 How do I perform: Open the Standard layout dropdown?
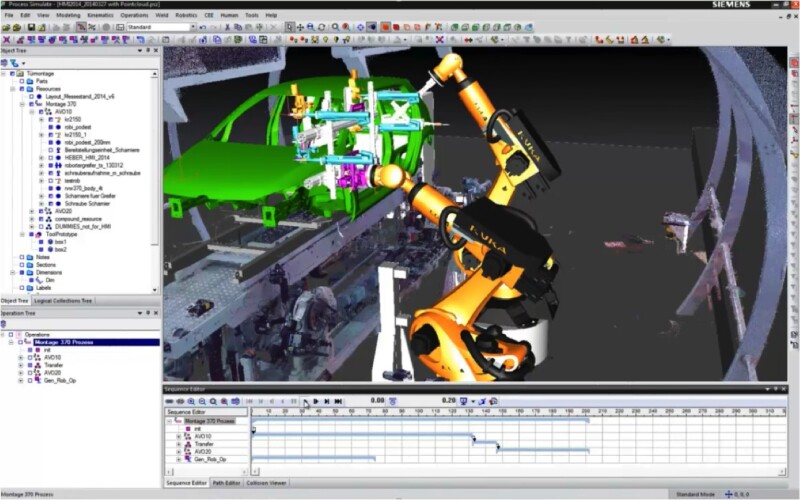[x=193, y=27]
